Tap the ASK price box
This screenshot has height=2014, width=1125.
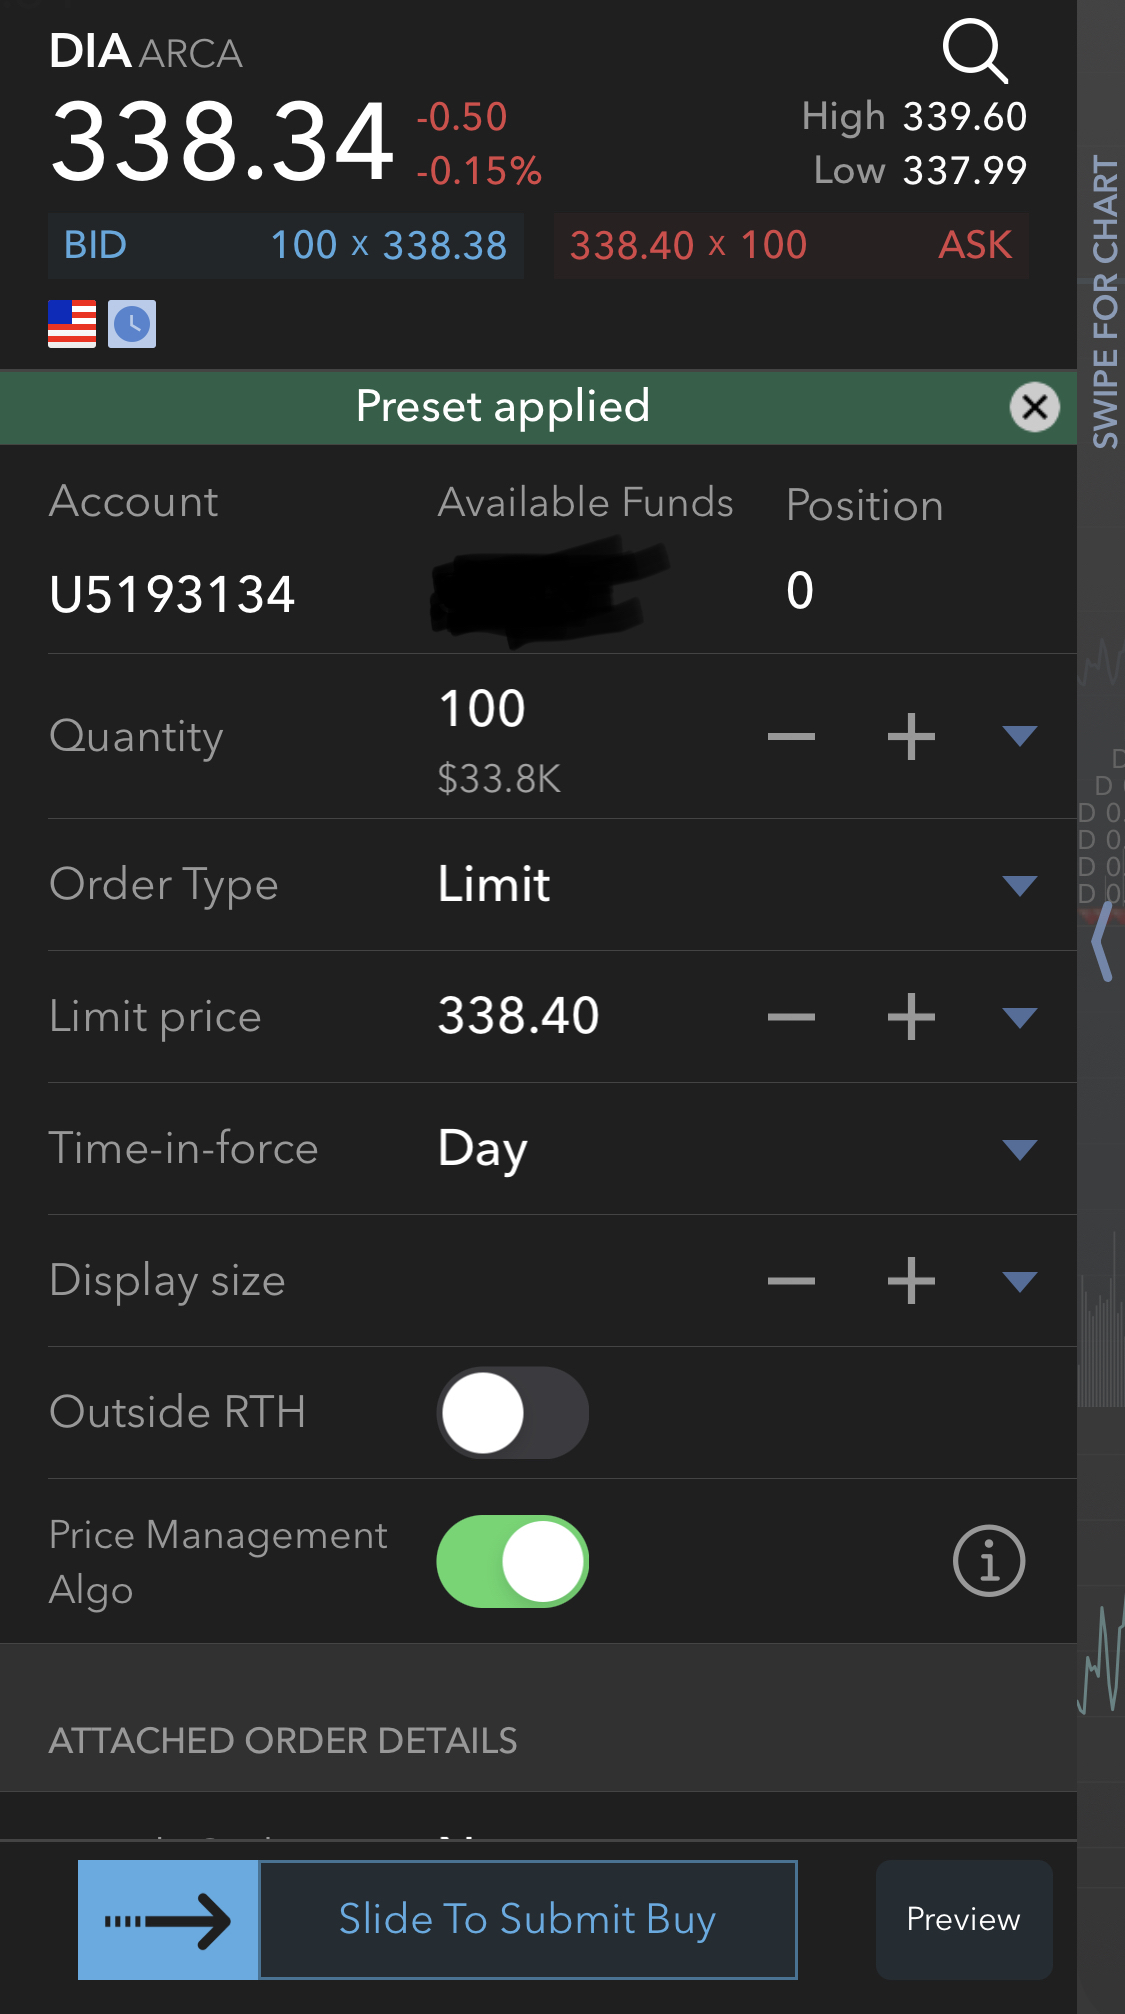[791, 245]
